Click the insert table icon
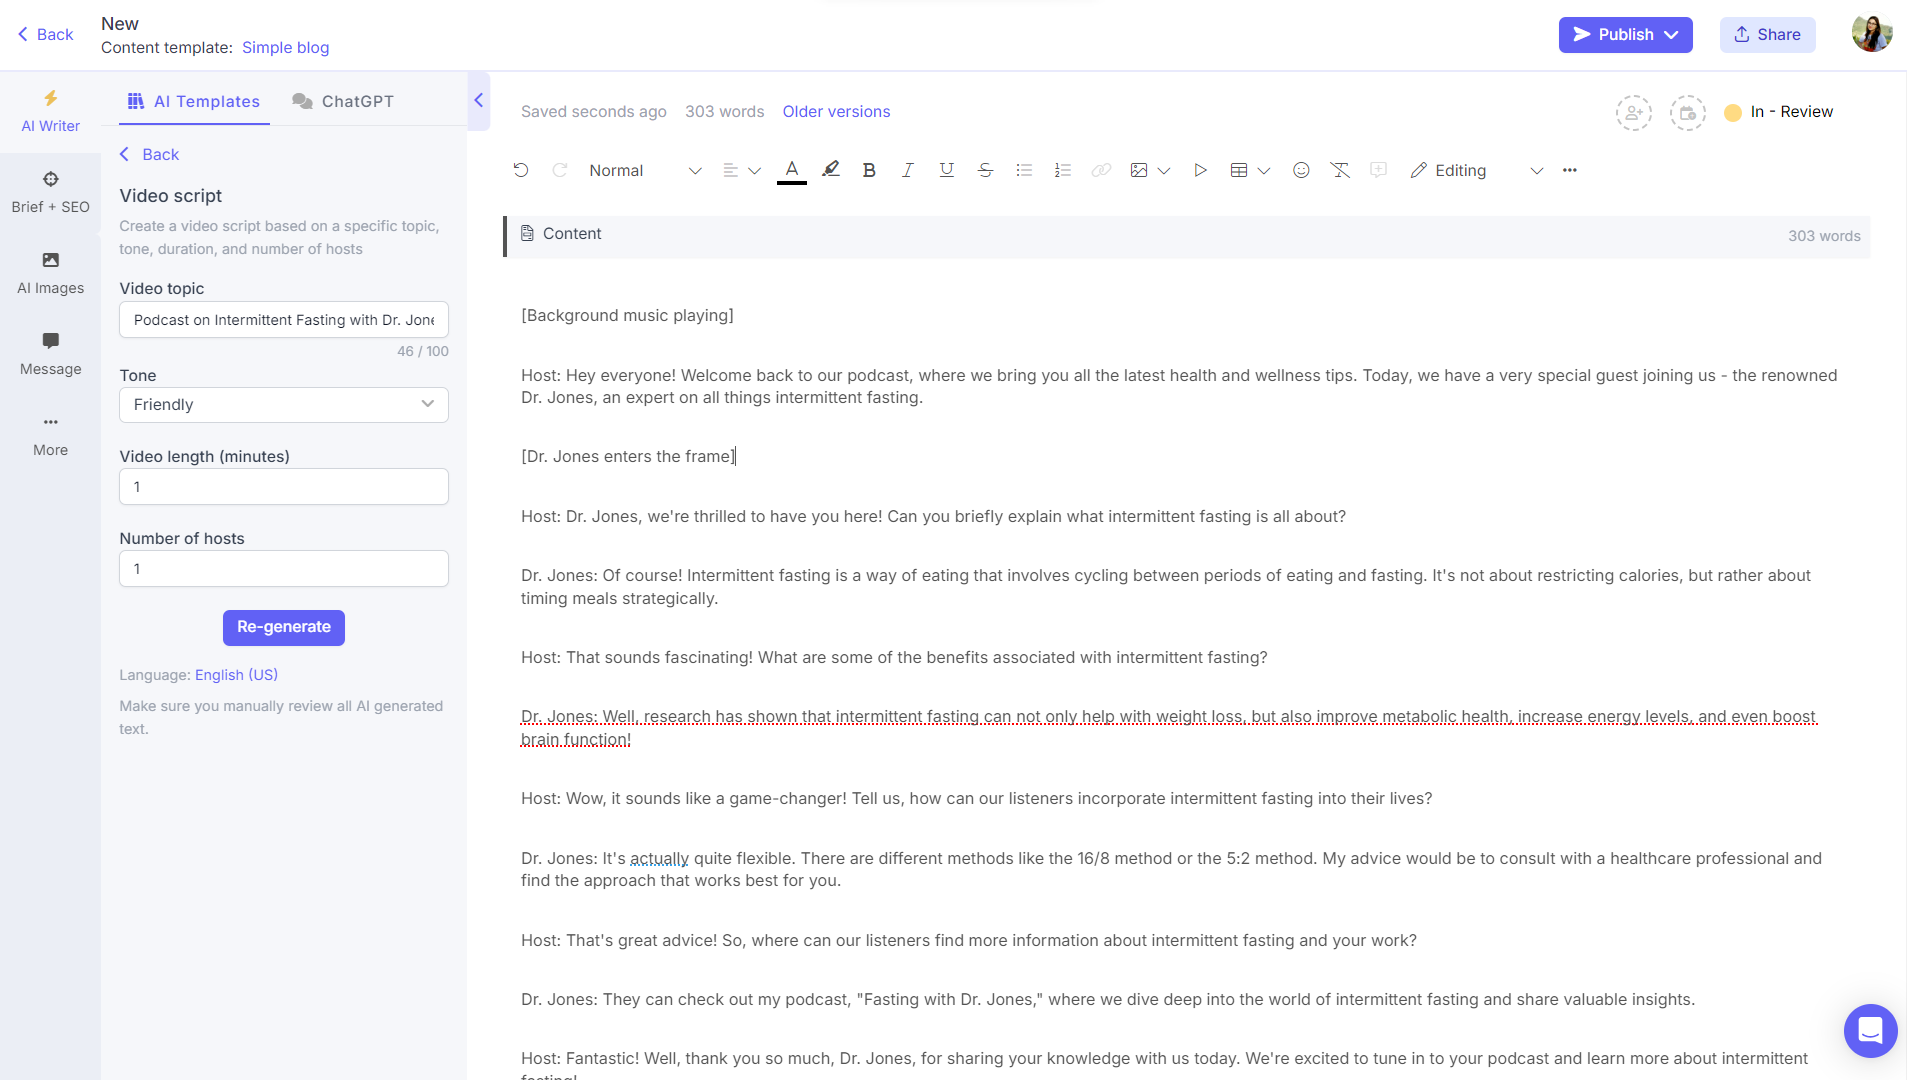 [1239, 170]
